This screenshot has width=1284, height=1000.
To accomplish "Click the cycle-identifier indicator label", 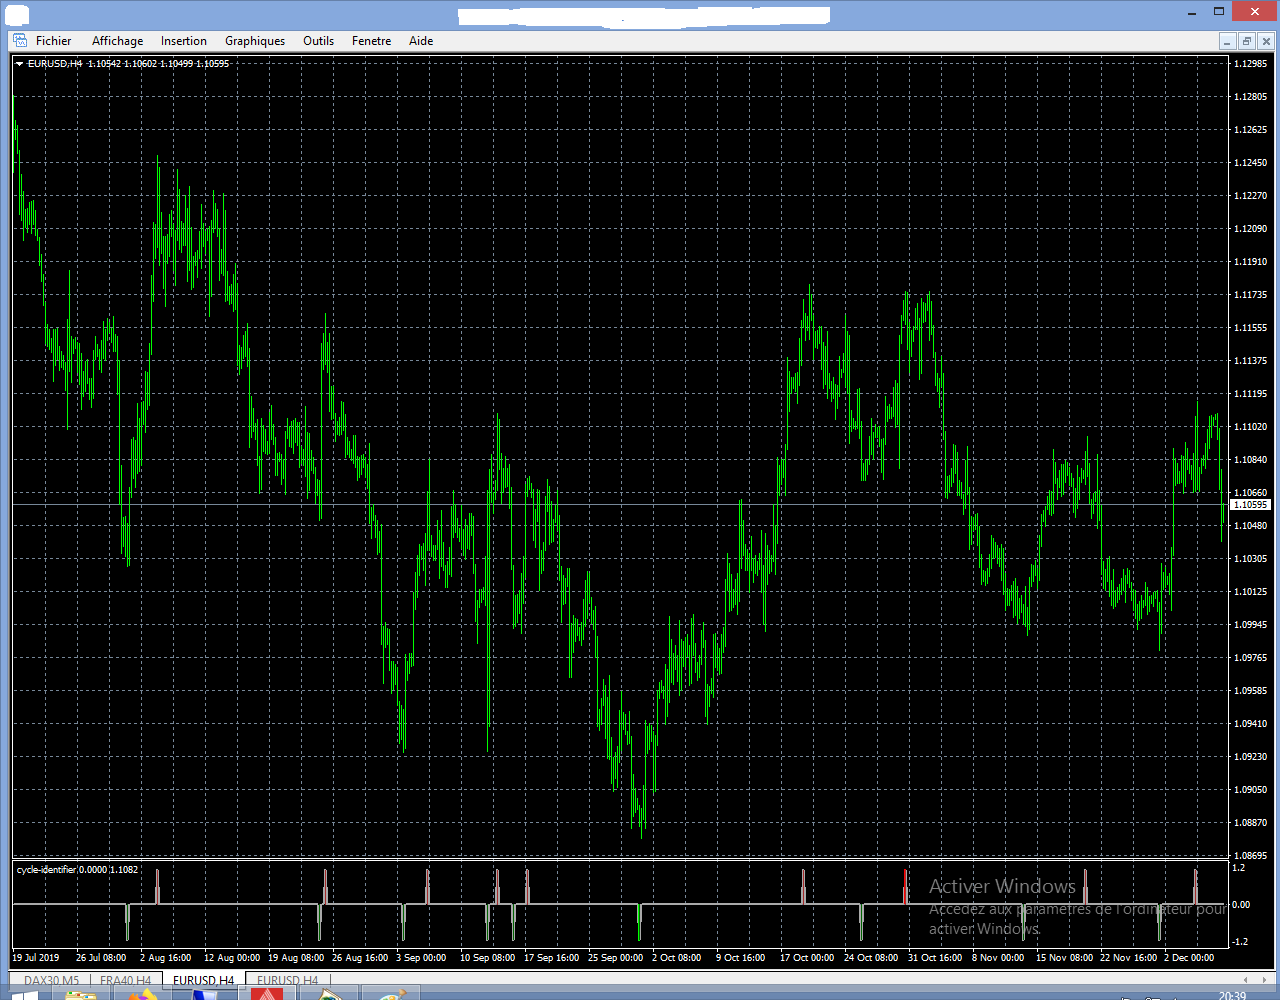I will tap(77, 870).
